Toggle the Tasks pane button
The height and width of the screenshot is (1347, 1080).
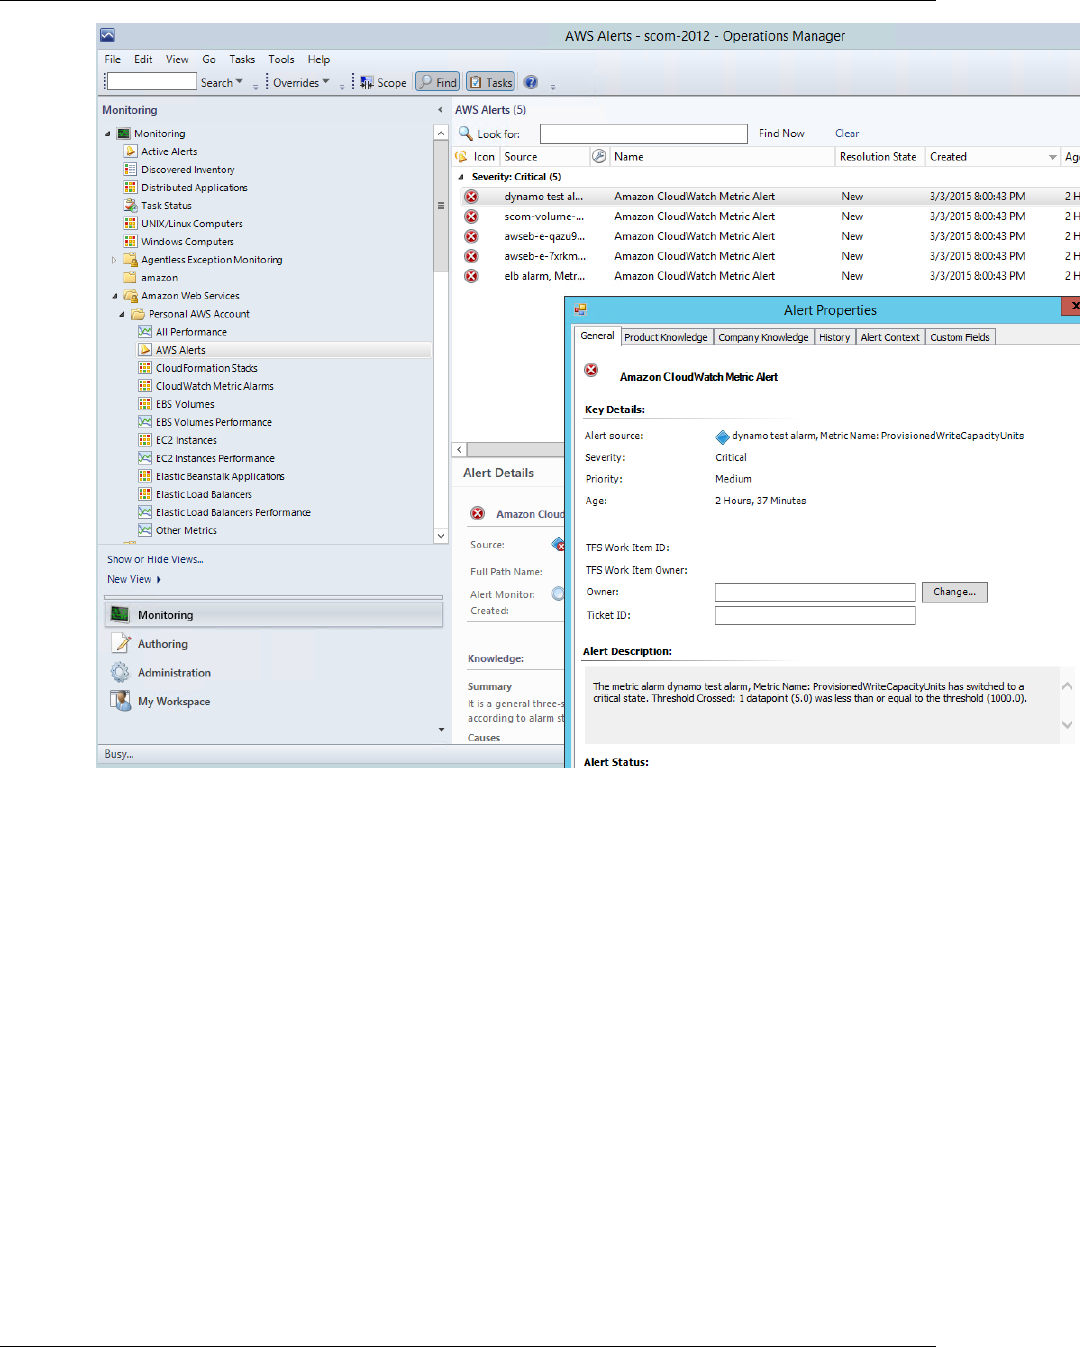(x=490, y=83)
